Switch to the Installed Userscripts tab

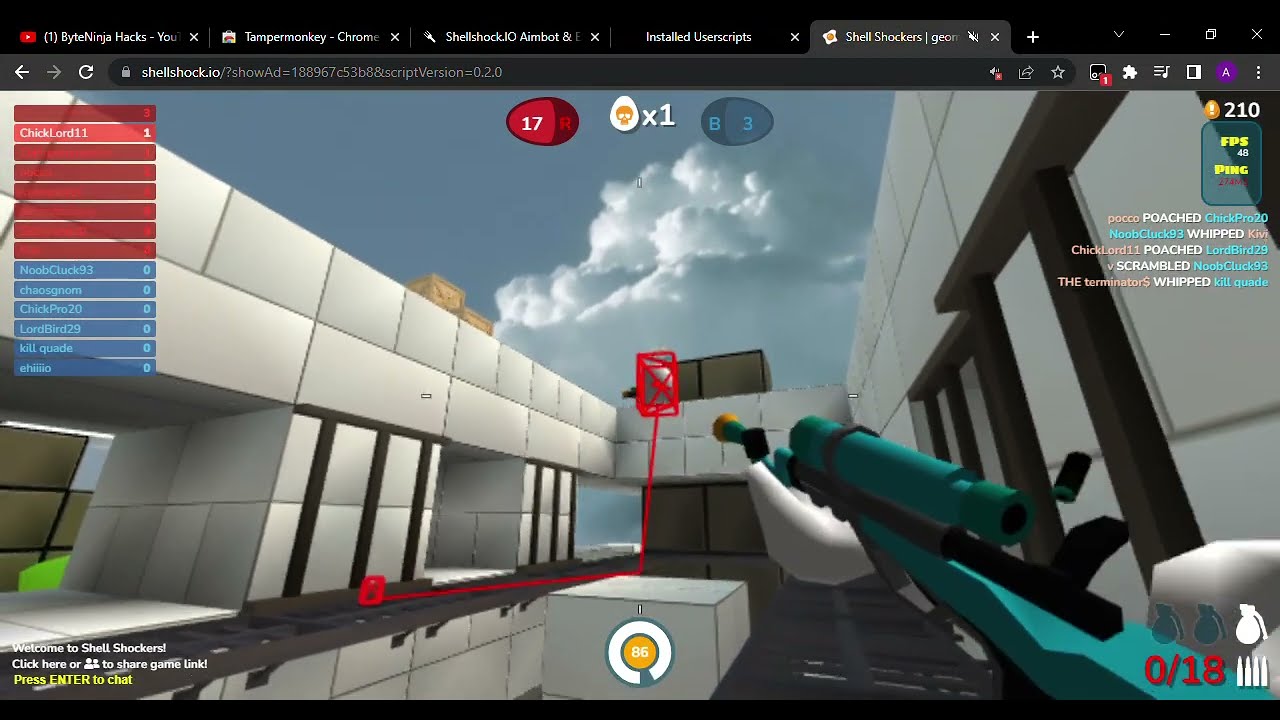(x=708, y=37)
